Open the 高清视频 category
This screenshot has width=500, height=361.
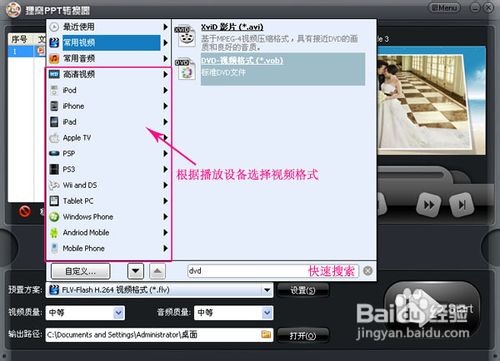(109, 74)
